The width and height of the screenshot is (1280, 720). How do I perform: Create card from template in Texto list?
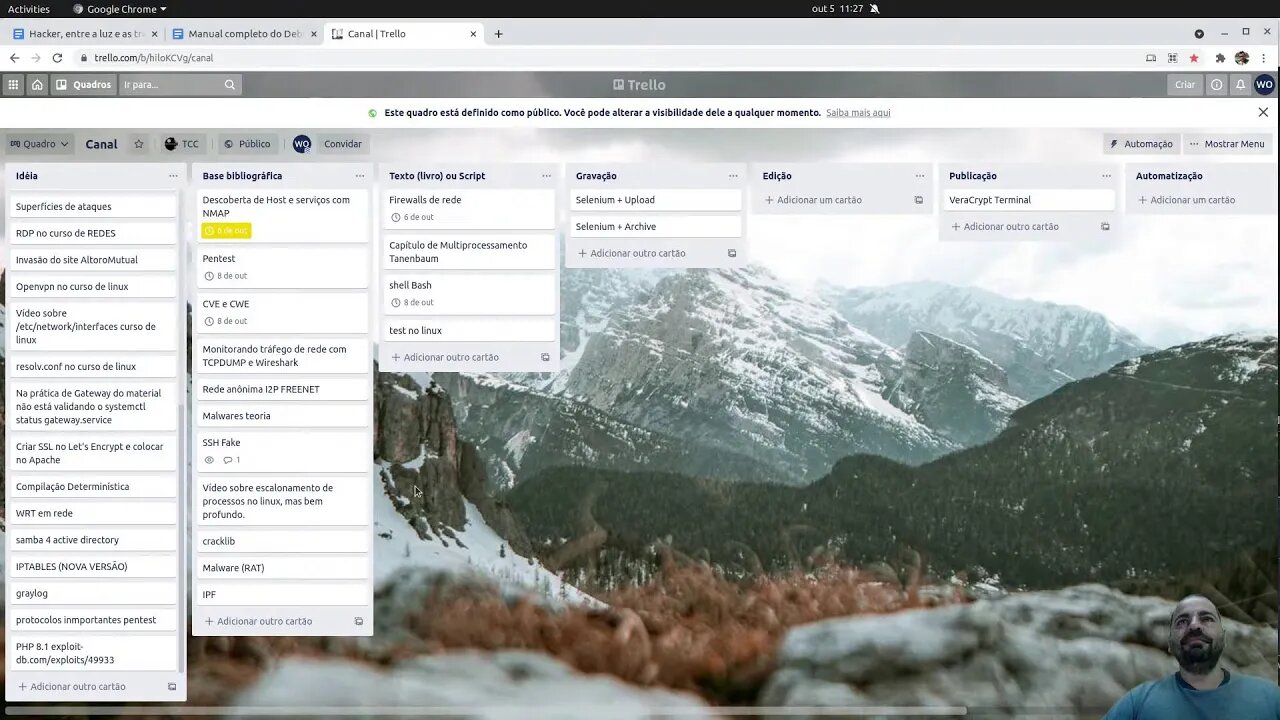click(545, 357)
